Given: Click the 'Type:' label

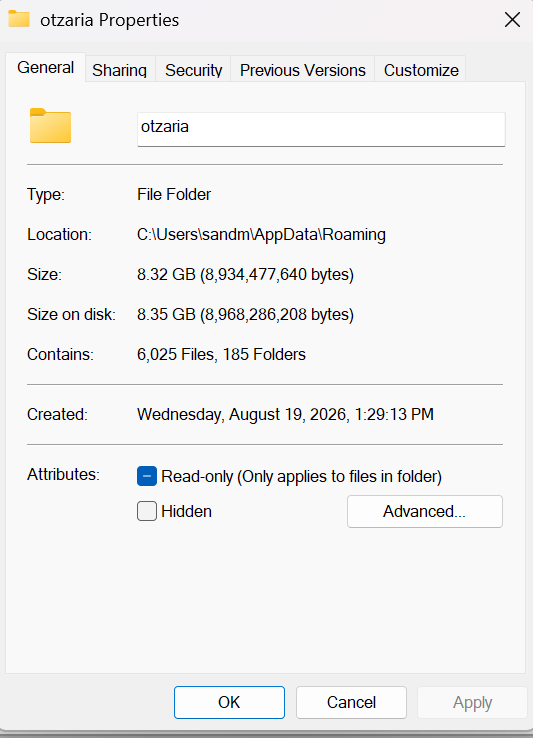Looking at the screenshot, I should pos(46,194).
